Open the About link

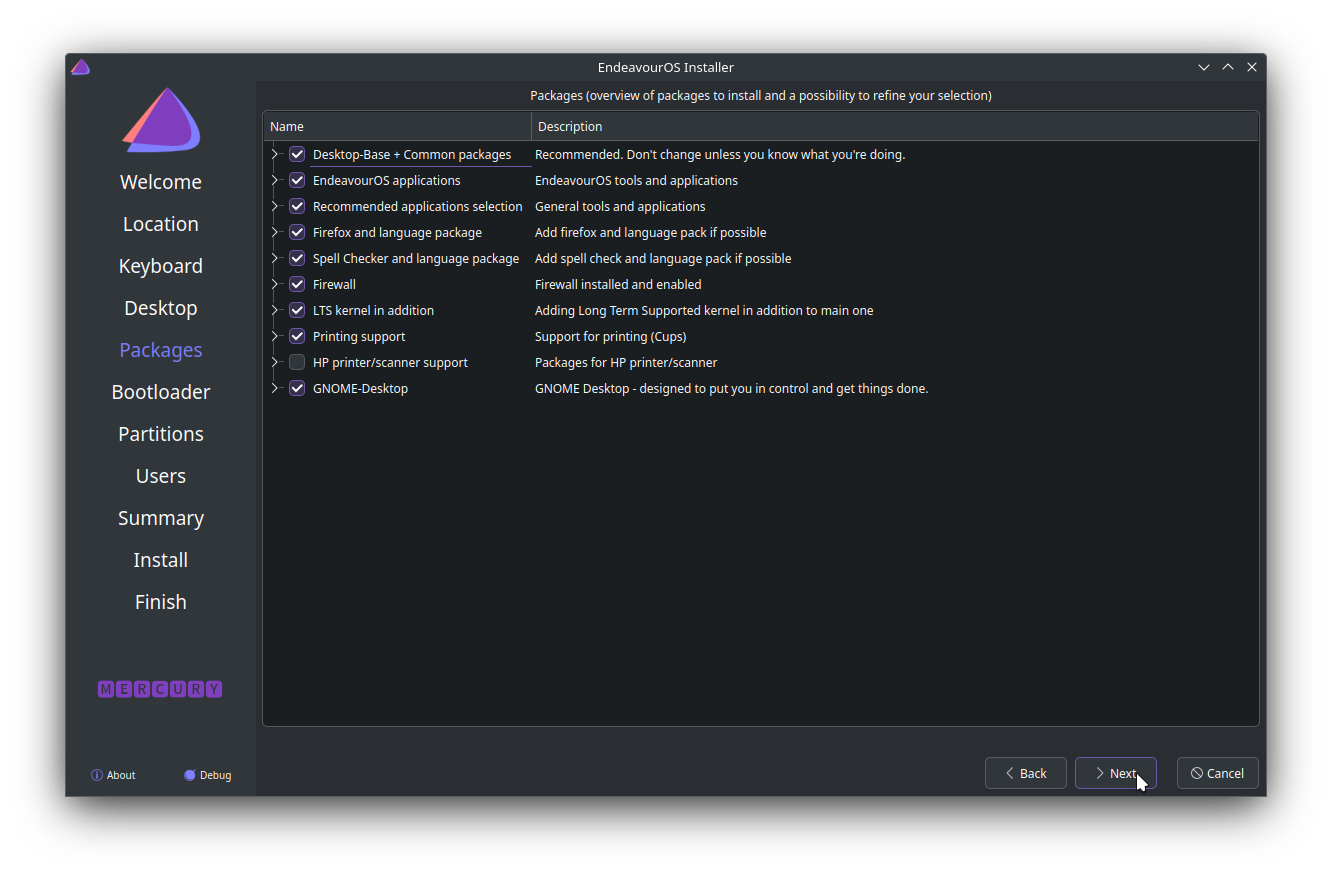pyautogui.click(x=113, y=775)
